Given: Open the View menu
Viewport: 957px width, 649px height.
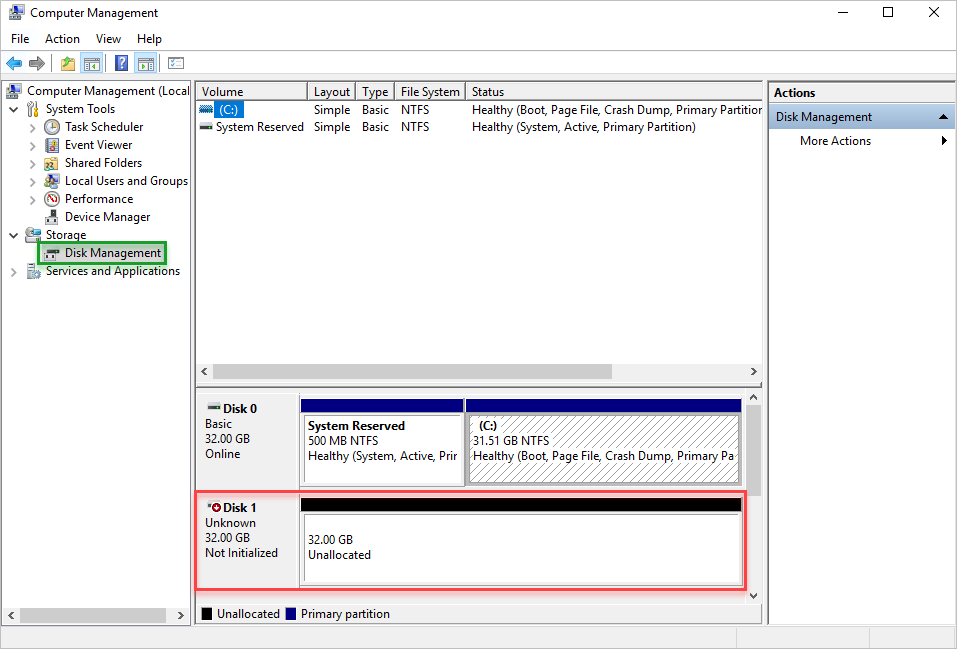Looking at the screenshot, I should click(x=108, y=39).
